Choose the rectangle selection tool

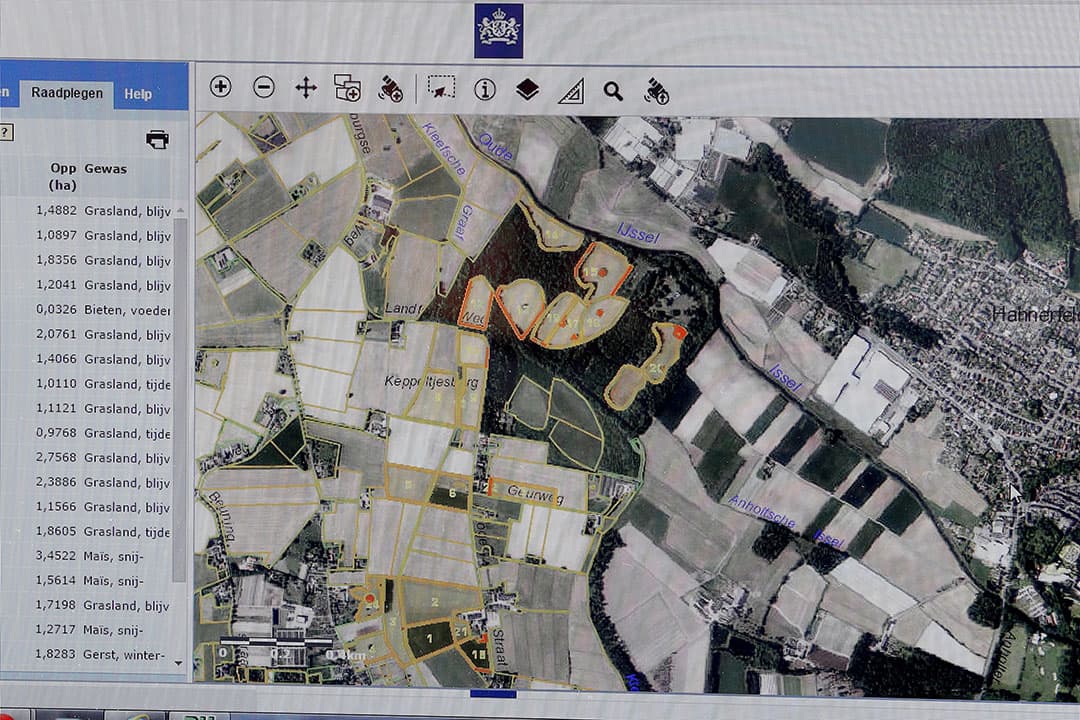coord(441,88)
